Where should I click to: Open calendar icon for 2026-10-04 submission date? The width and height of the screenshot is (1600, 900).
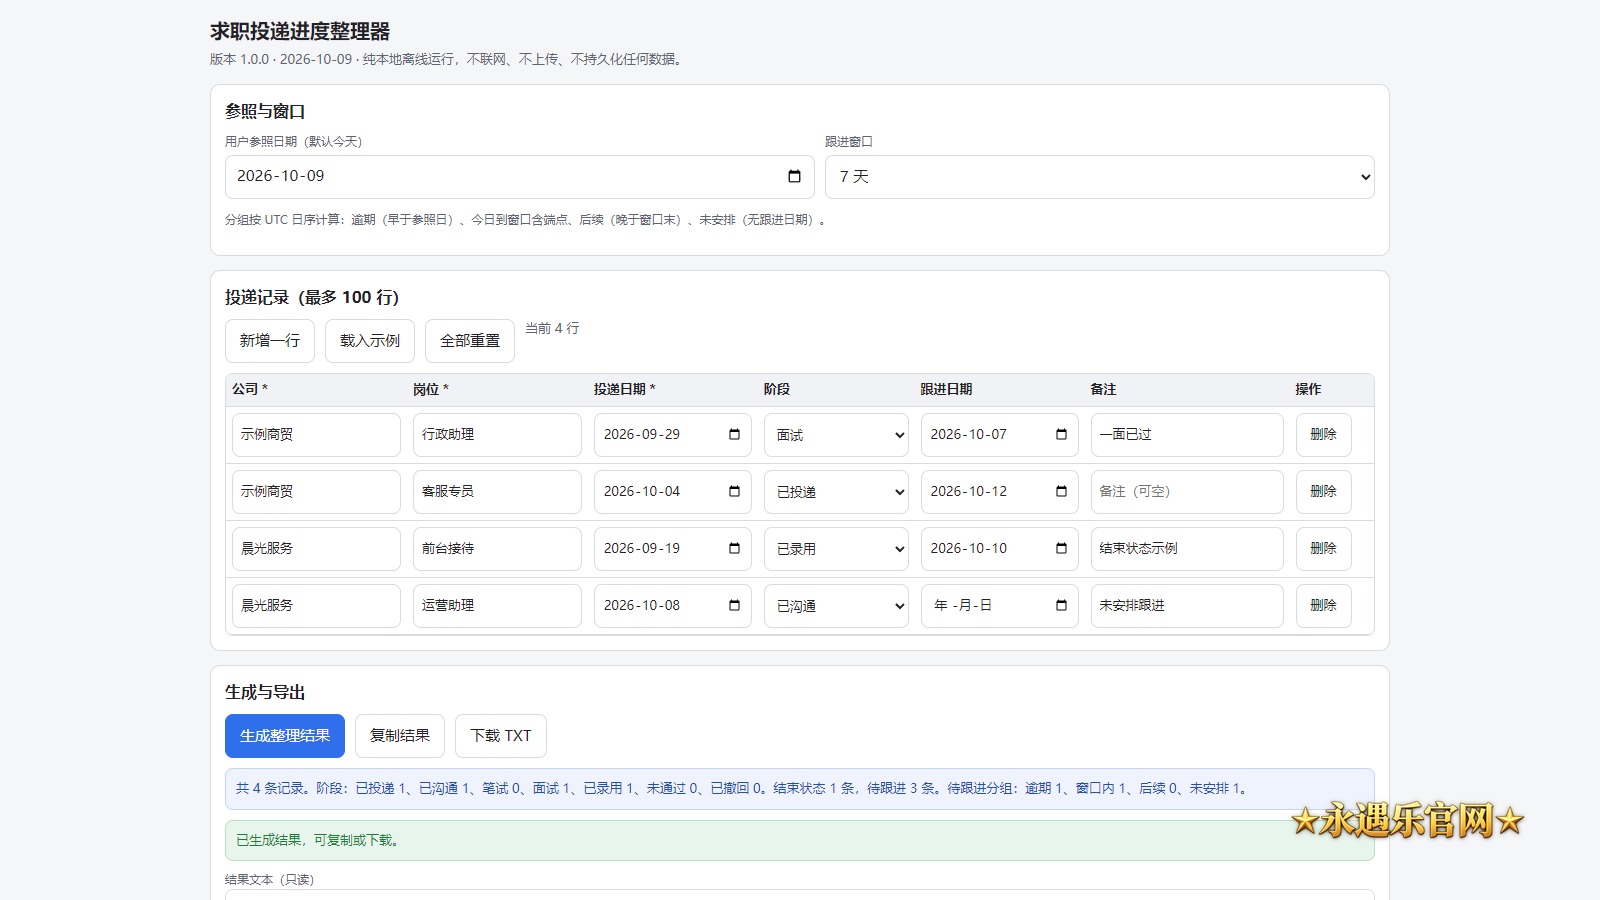734,492
